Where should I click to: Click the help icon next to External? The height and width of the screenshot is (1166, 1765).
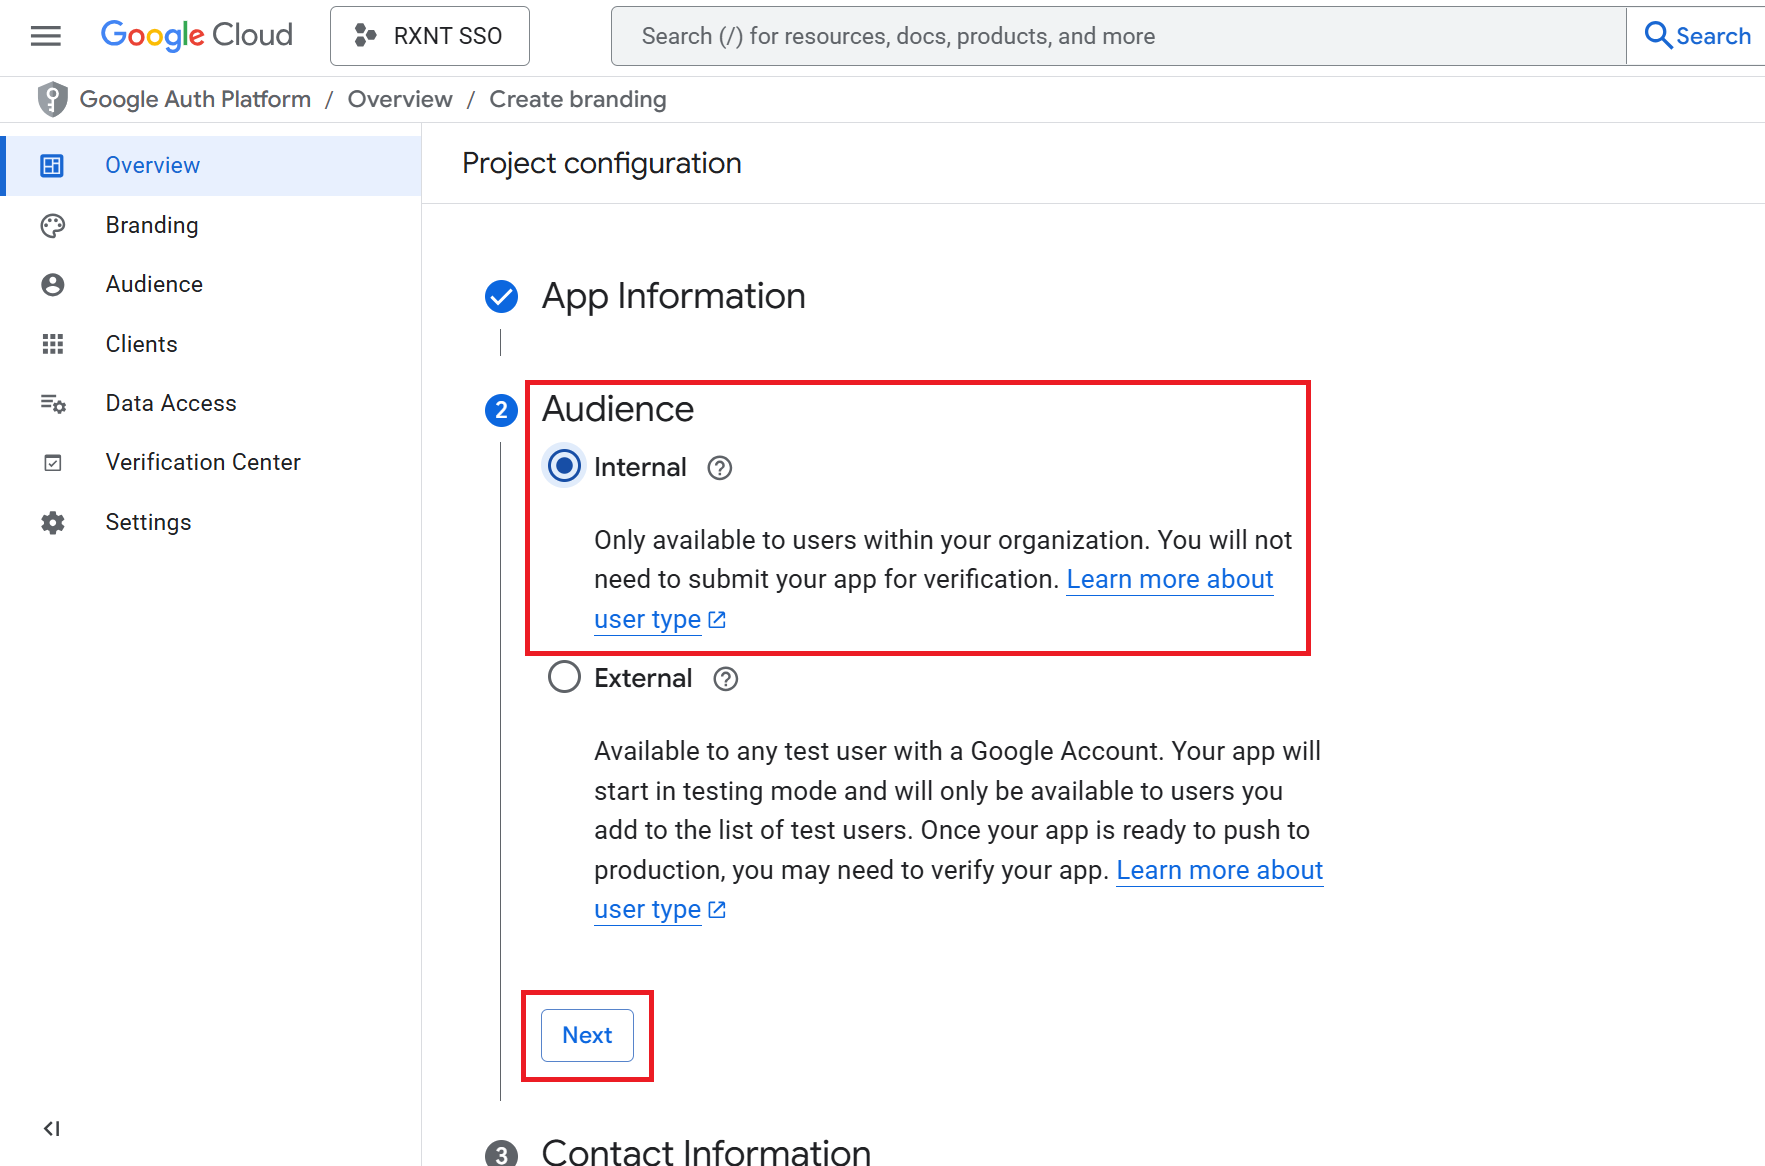(x=725, y=679)
